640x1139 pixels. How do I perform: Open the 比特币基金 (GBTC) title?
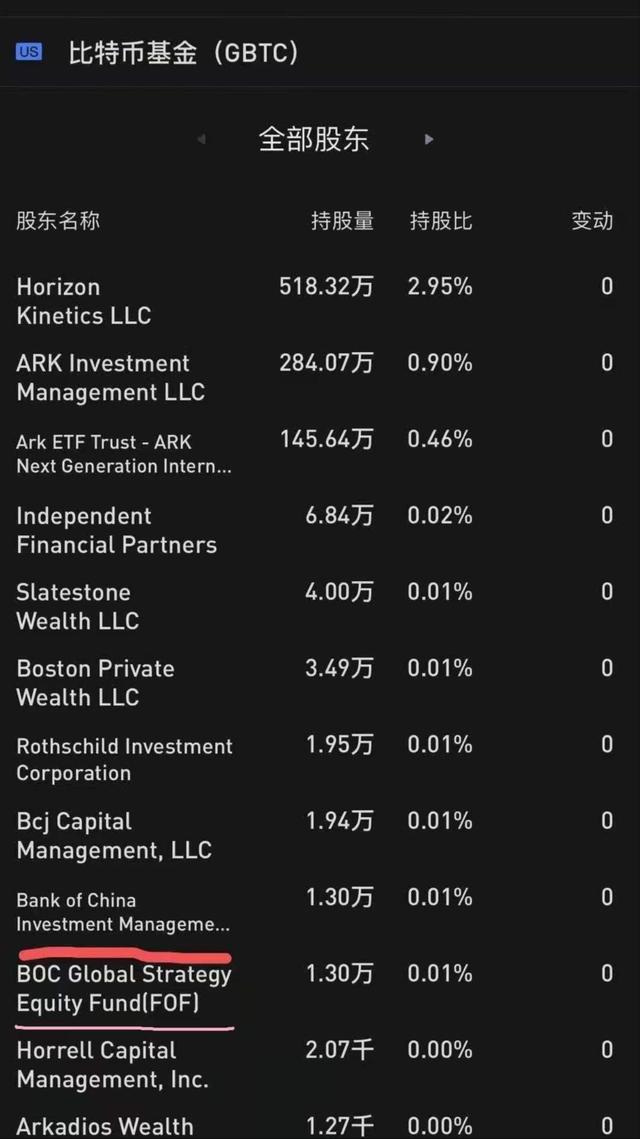pyautogui.click(x=183, y=53)
